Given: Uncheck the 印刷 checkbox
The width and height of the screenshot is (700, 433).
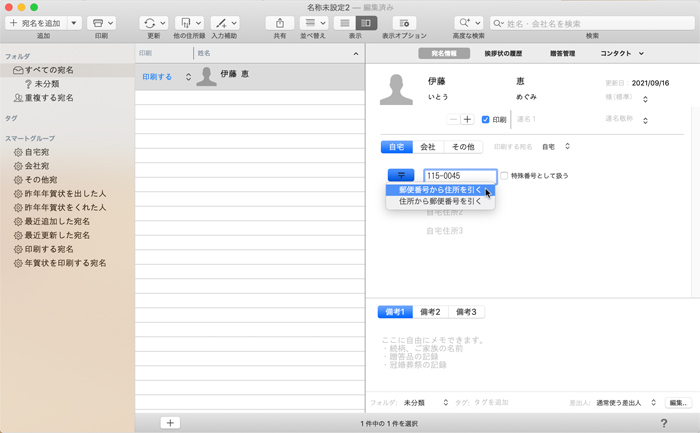Looking at the screenshot, I should pyautogui.click(x=486, y=120).
